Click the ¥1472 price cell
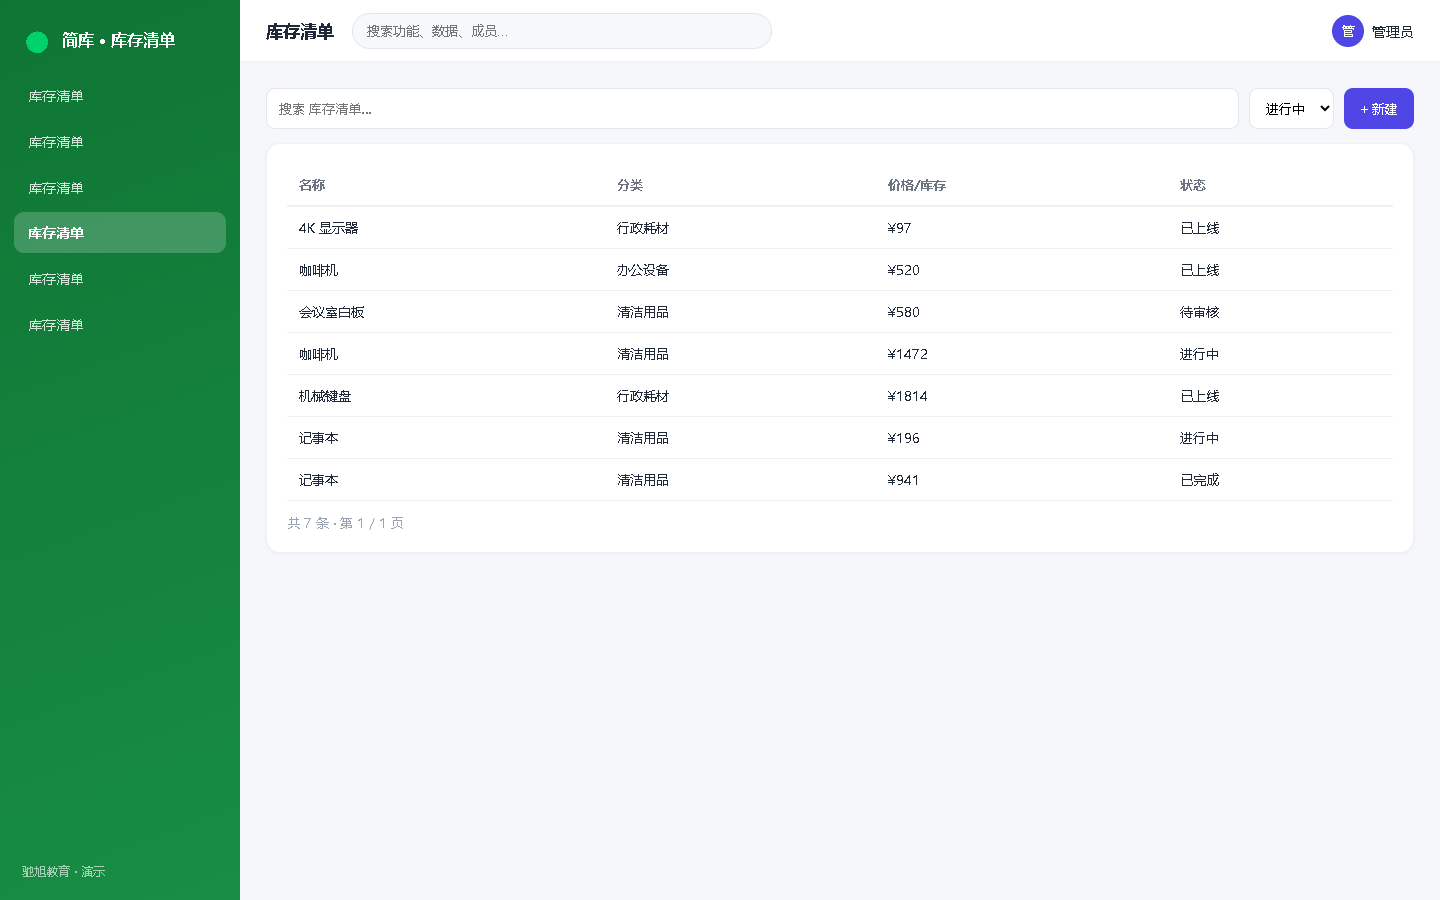Viewport: 1440px width, 900px height. point(907,354)
